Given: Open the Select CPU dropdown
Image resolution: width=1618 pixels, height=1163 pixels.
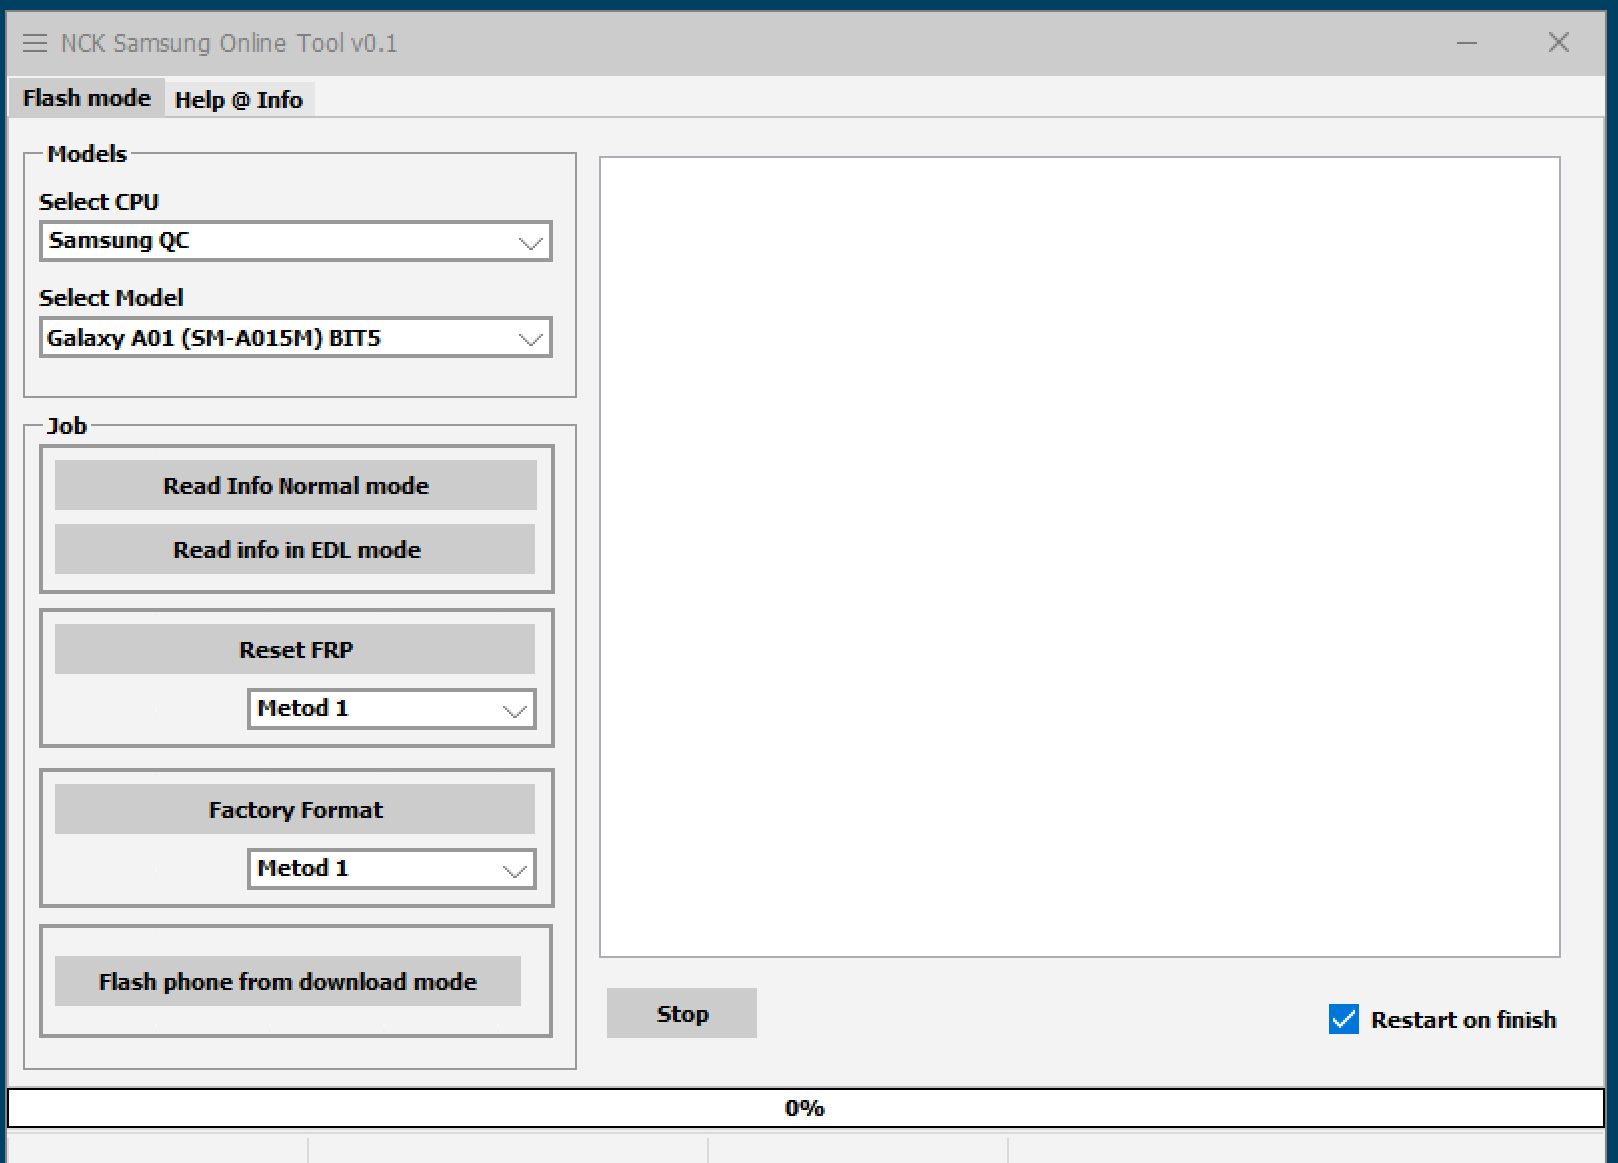Looking at the screenshot, I should [x=296, y=241].
